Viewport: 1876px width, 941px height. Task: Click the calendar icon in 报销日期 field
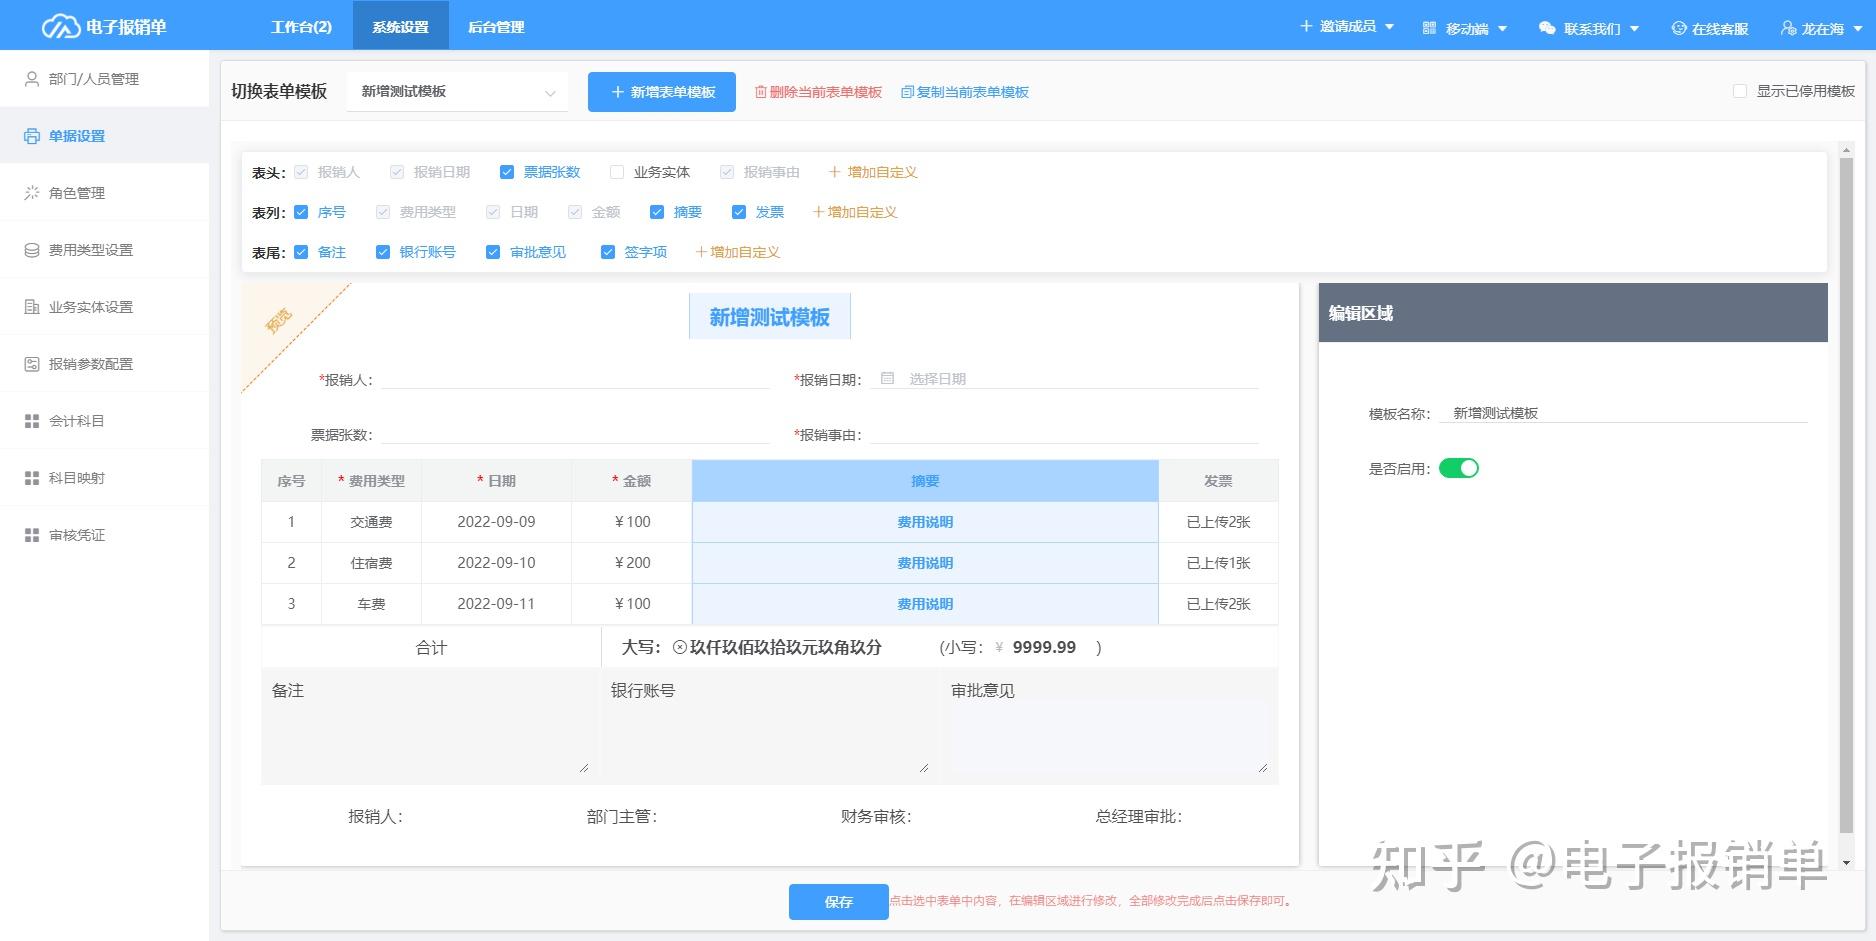click(x=887, y=378)
